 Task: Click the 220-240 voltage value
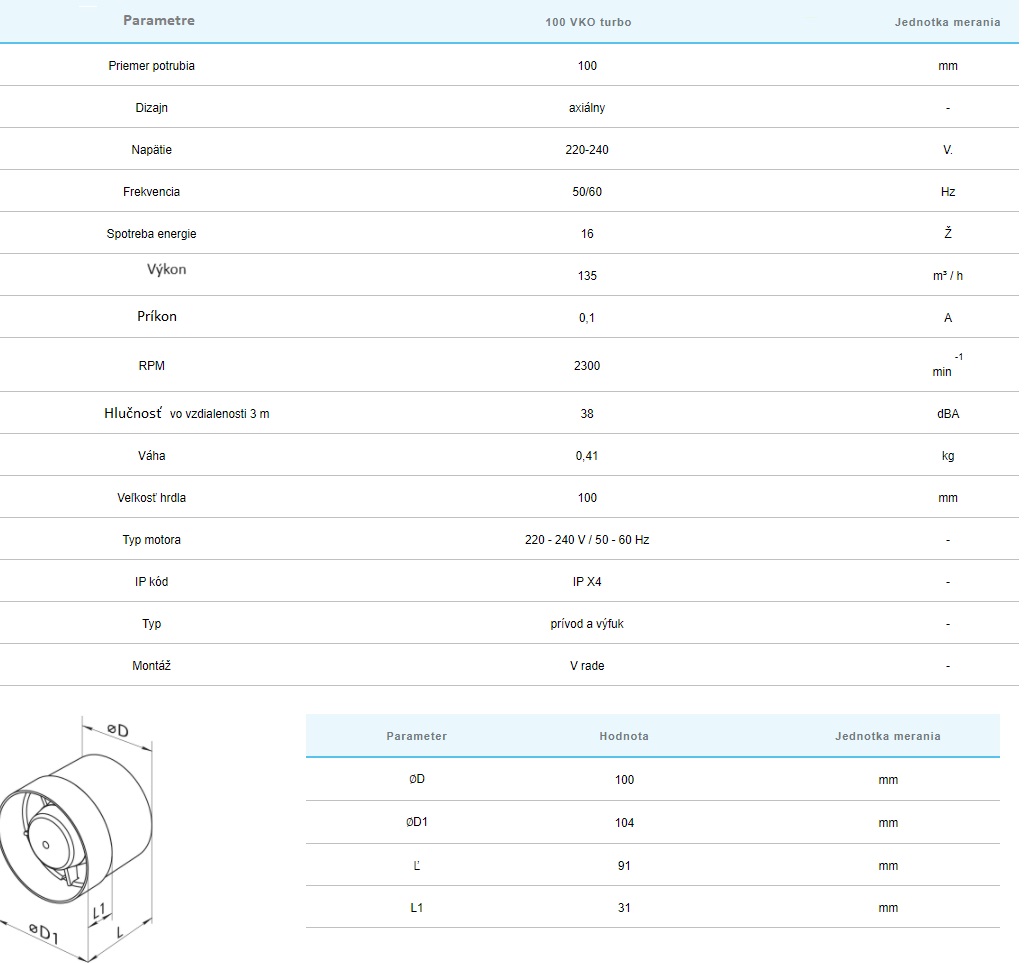587,150
